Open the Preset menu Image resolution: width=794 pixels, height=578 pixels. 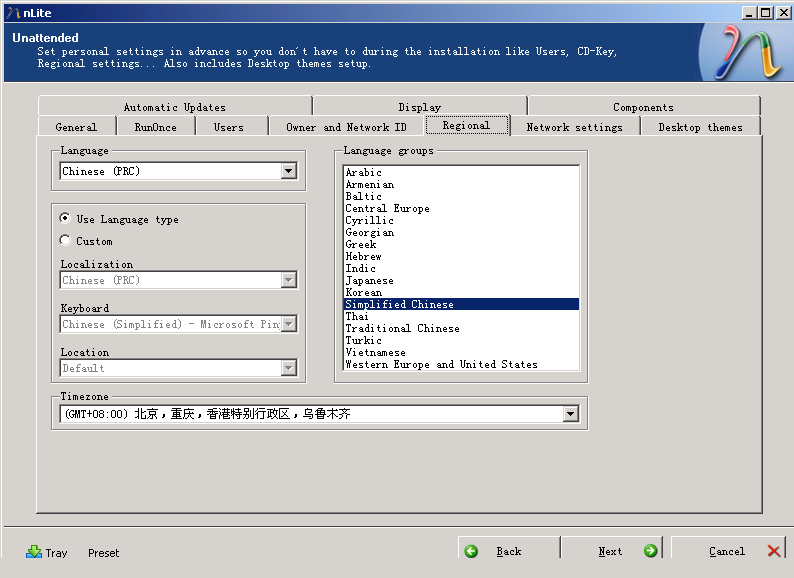pos(103,553)
